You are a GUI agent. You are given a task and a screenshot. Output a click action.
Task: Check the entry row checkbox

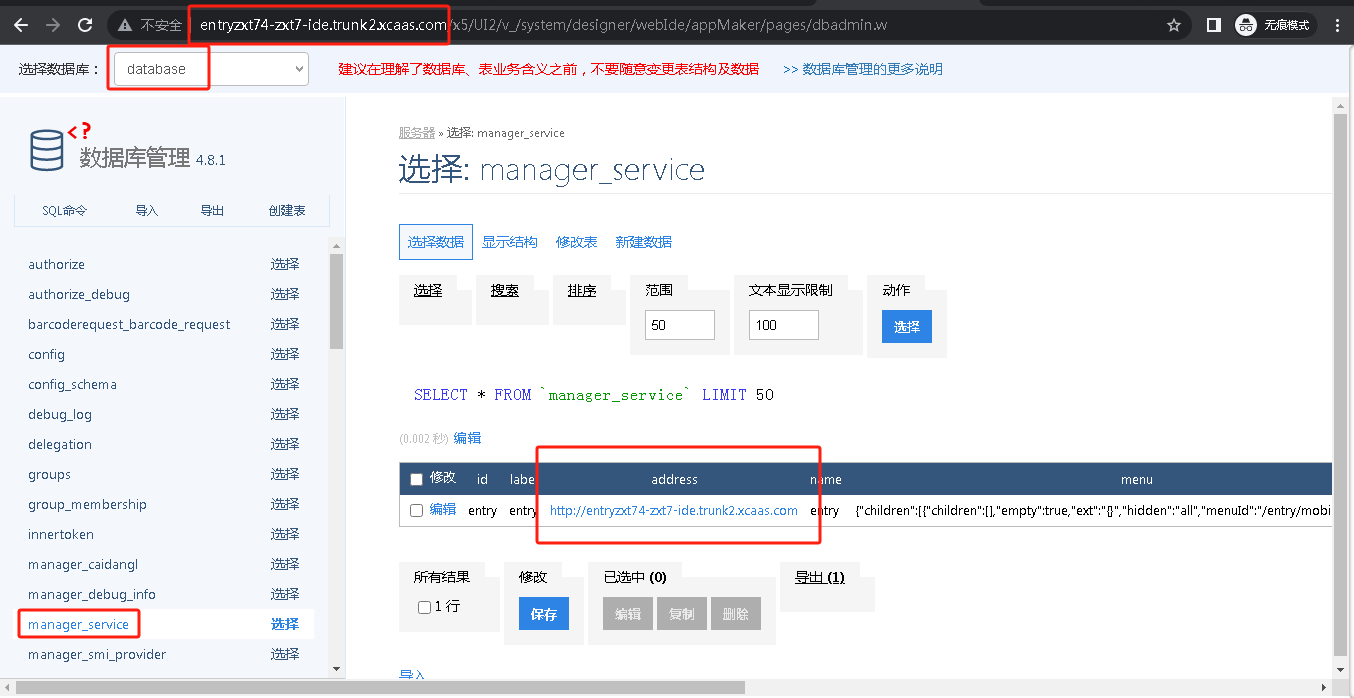(417, 510)
